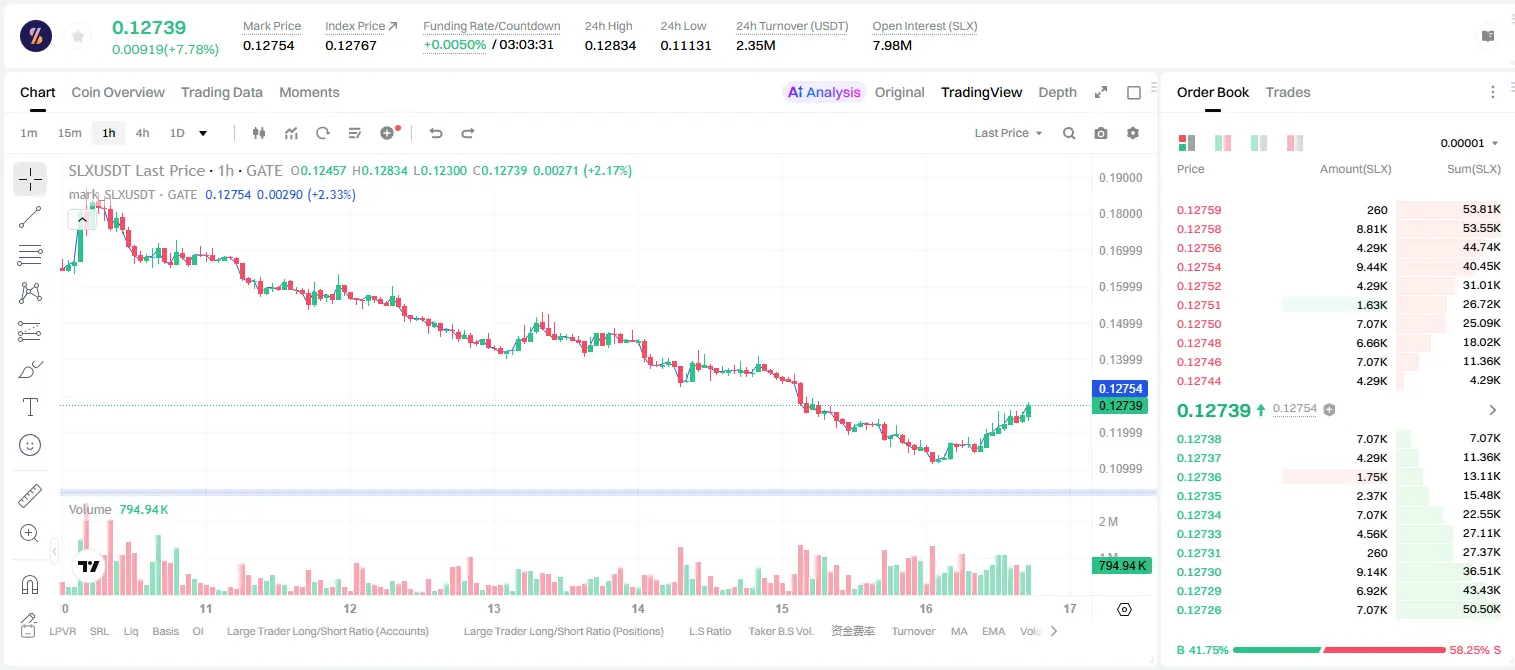Open chart settings gear icon

[x=1133, y=133]
